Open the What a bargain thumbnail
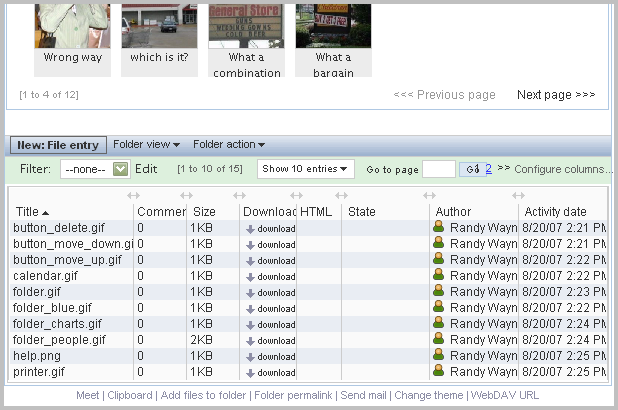The height and width of the screenshot is (410, 618). pos(333,26)
